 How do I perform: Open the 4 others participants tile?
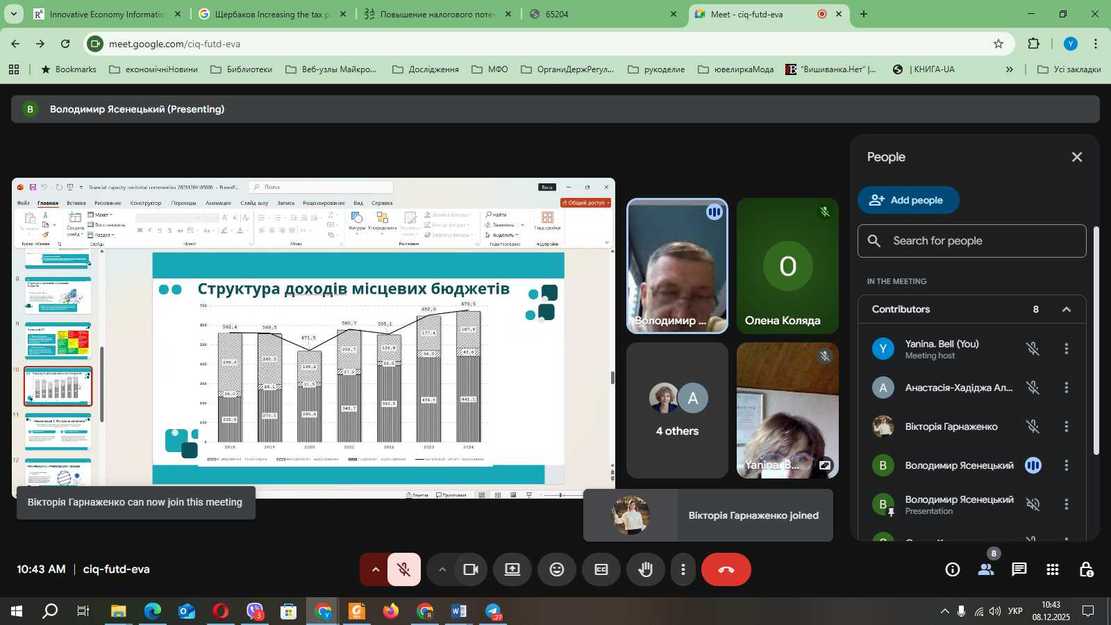coord(677,410)
